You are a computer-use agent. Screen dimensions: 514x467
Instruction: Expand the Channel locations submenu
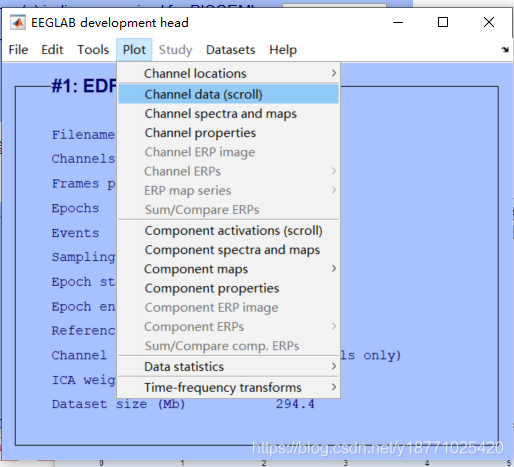(229, 73)
